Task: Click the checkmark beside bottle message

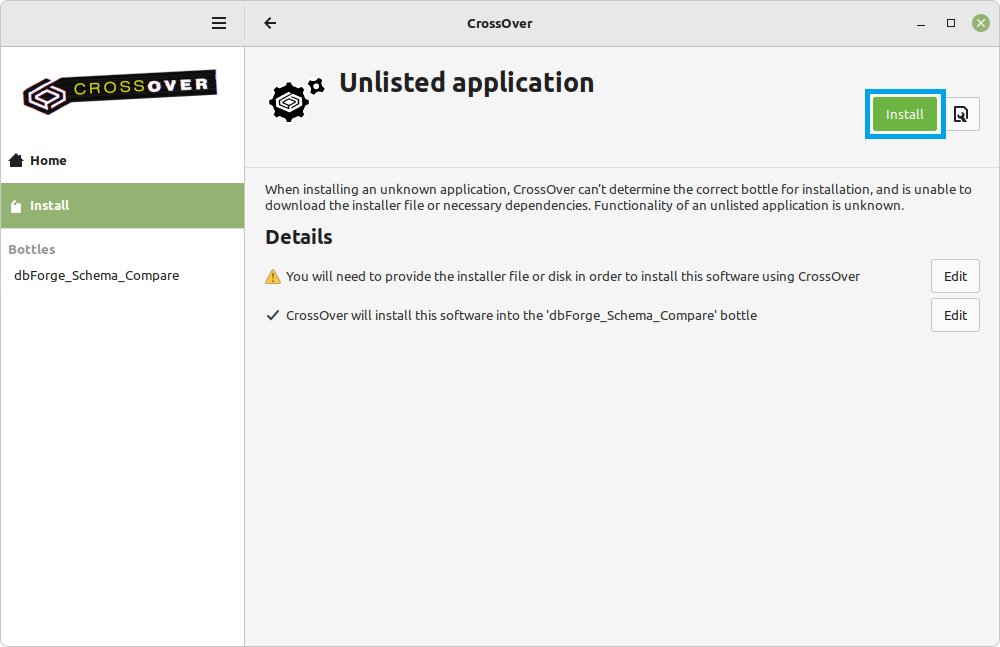Action: point(273,315)
